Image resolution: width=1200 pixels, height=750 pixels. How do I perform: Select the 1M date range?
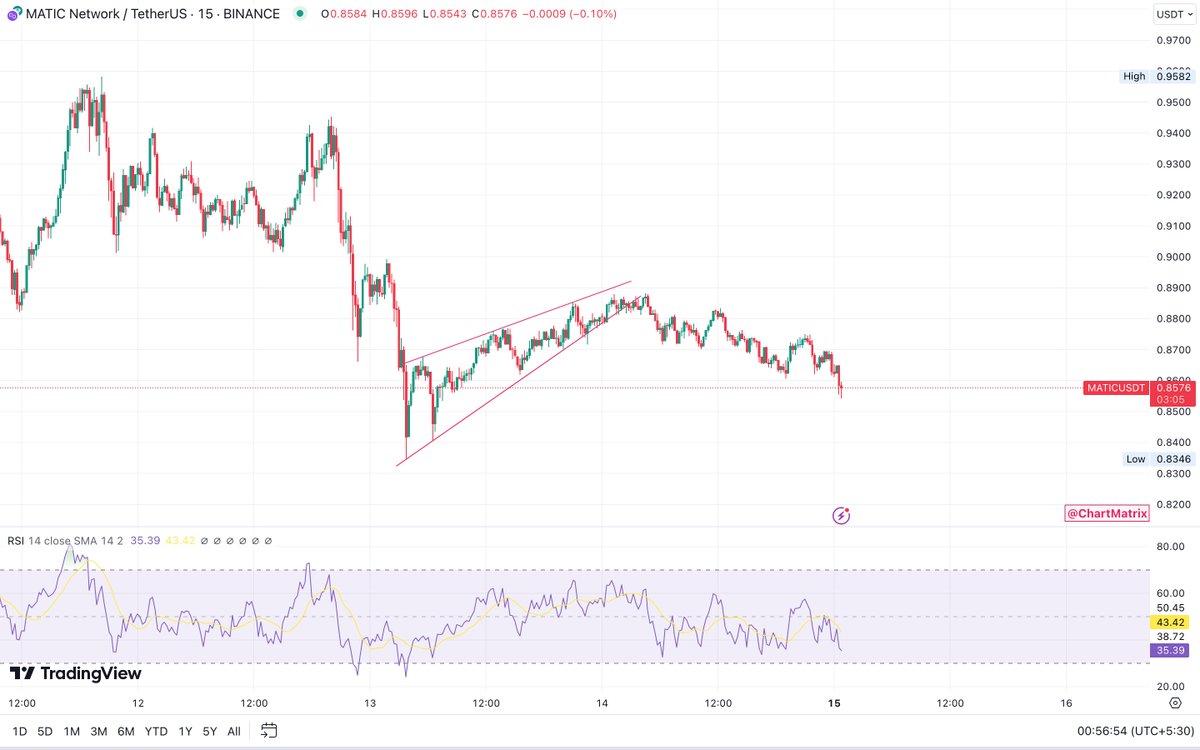point(72,731)
